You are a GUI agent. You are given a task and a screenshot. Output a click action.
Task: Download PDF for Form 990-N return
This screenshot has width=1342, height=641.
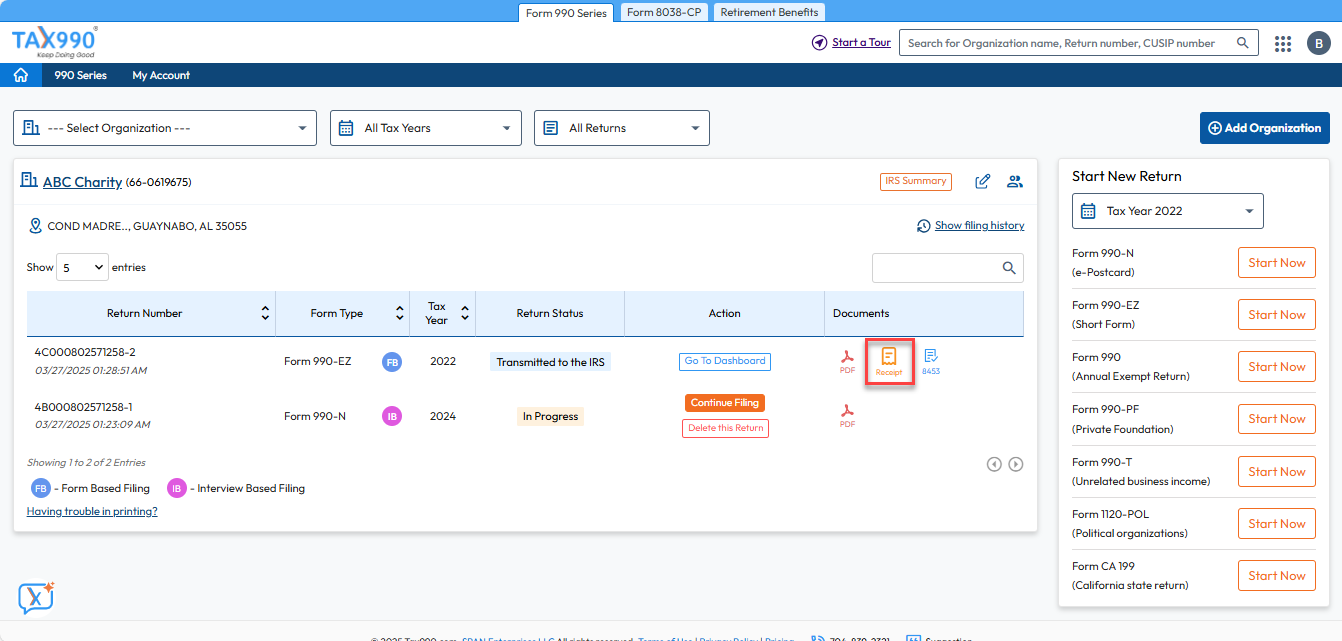(x=847, y=416)
